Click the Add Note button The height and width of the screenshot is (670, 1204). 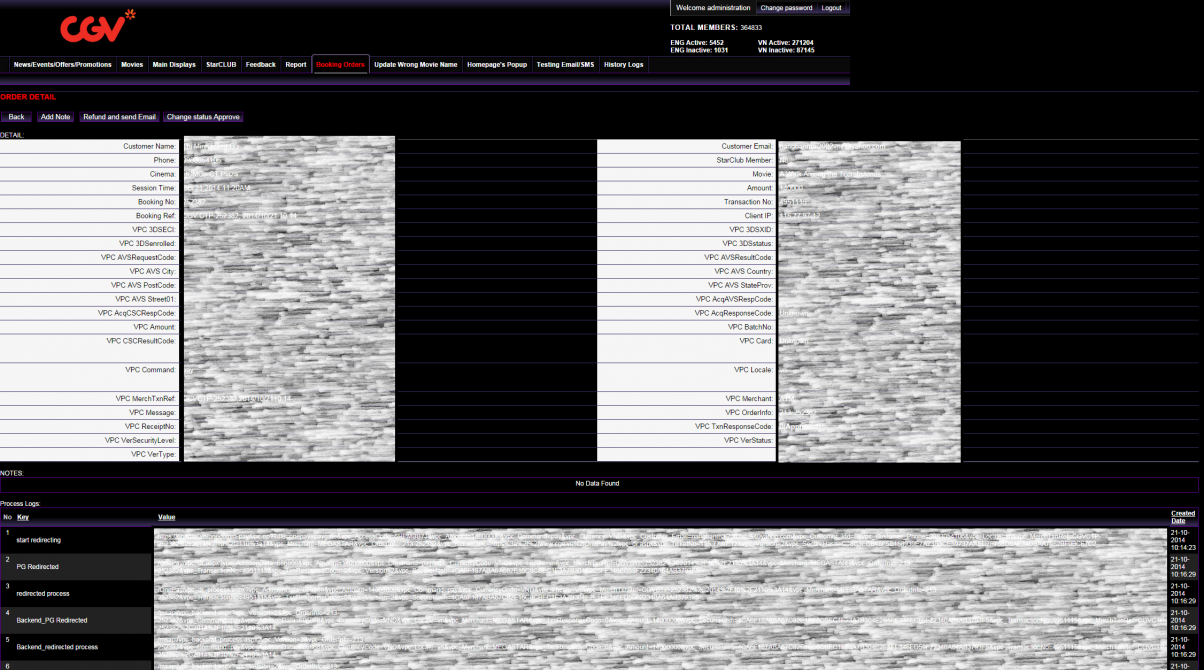point(55,117)
